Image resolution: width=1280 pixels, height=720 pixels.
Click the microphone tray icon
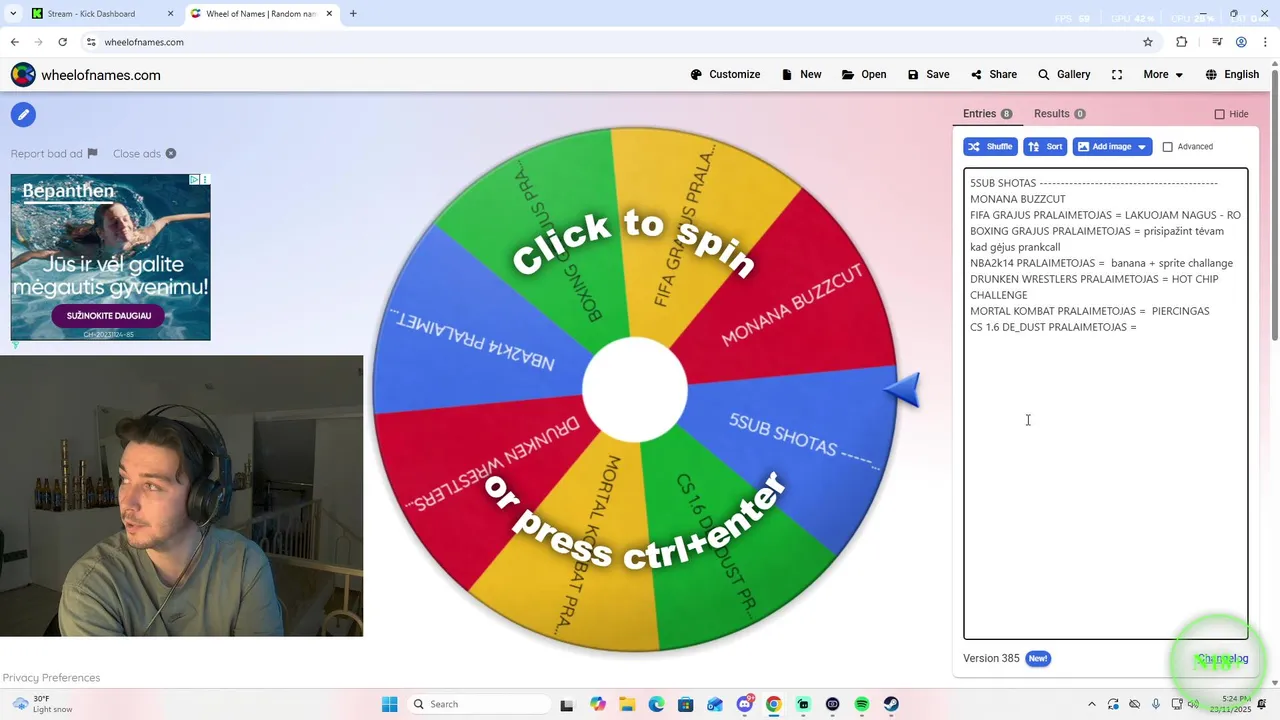click(x=1156, y=704)
